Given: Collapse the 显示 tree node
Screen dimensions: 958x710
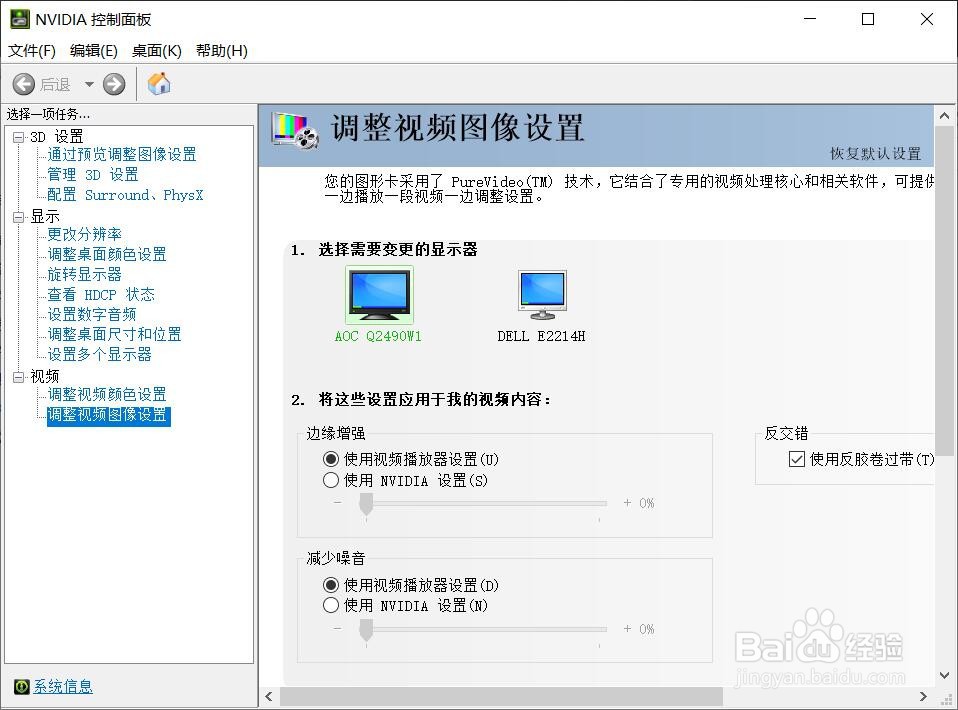Looking at the screenshot, I should [x=19, y=217].
